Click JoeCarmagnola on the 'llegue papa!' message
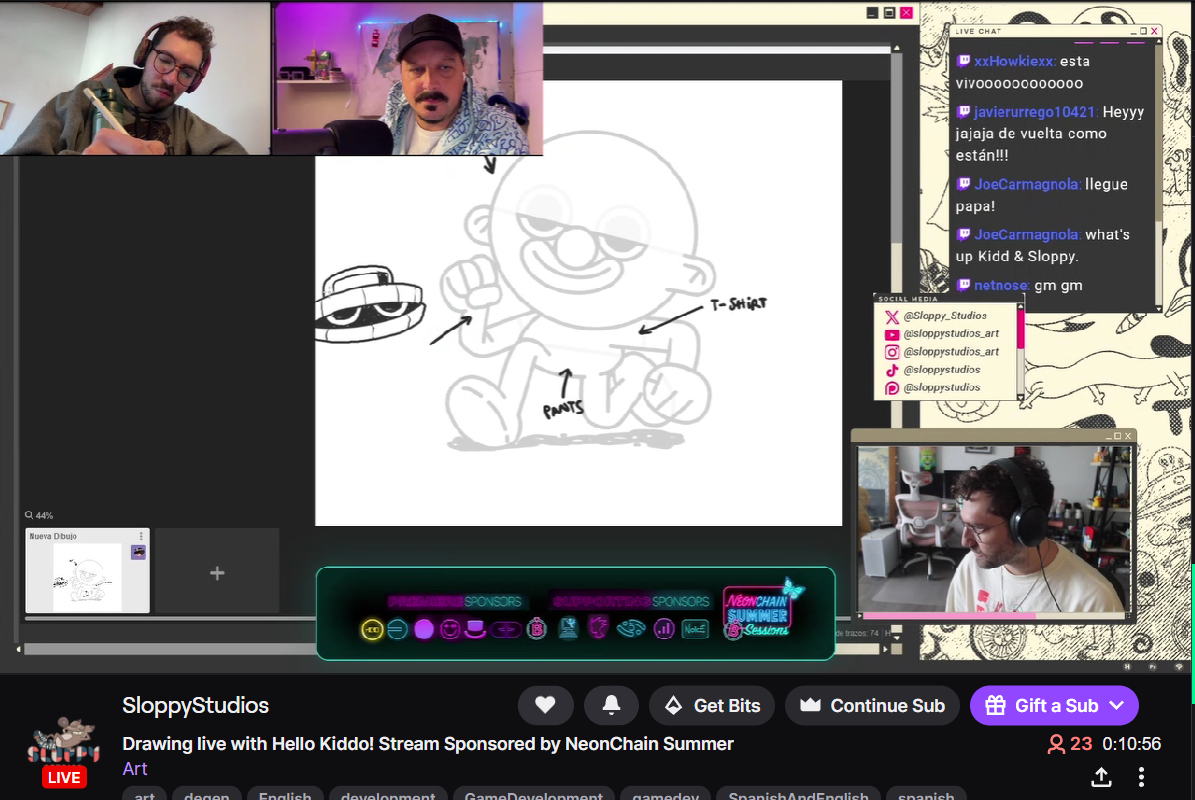 [1026, 184]
